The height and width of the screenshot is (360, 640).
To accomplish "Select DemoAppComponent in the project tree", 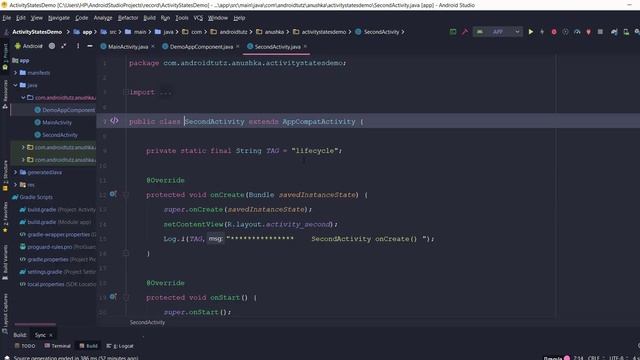I will [68, 110].
